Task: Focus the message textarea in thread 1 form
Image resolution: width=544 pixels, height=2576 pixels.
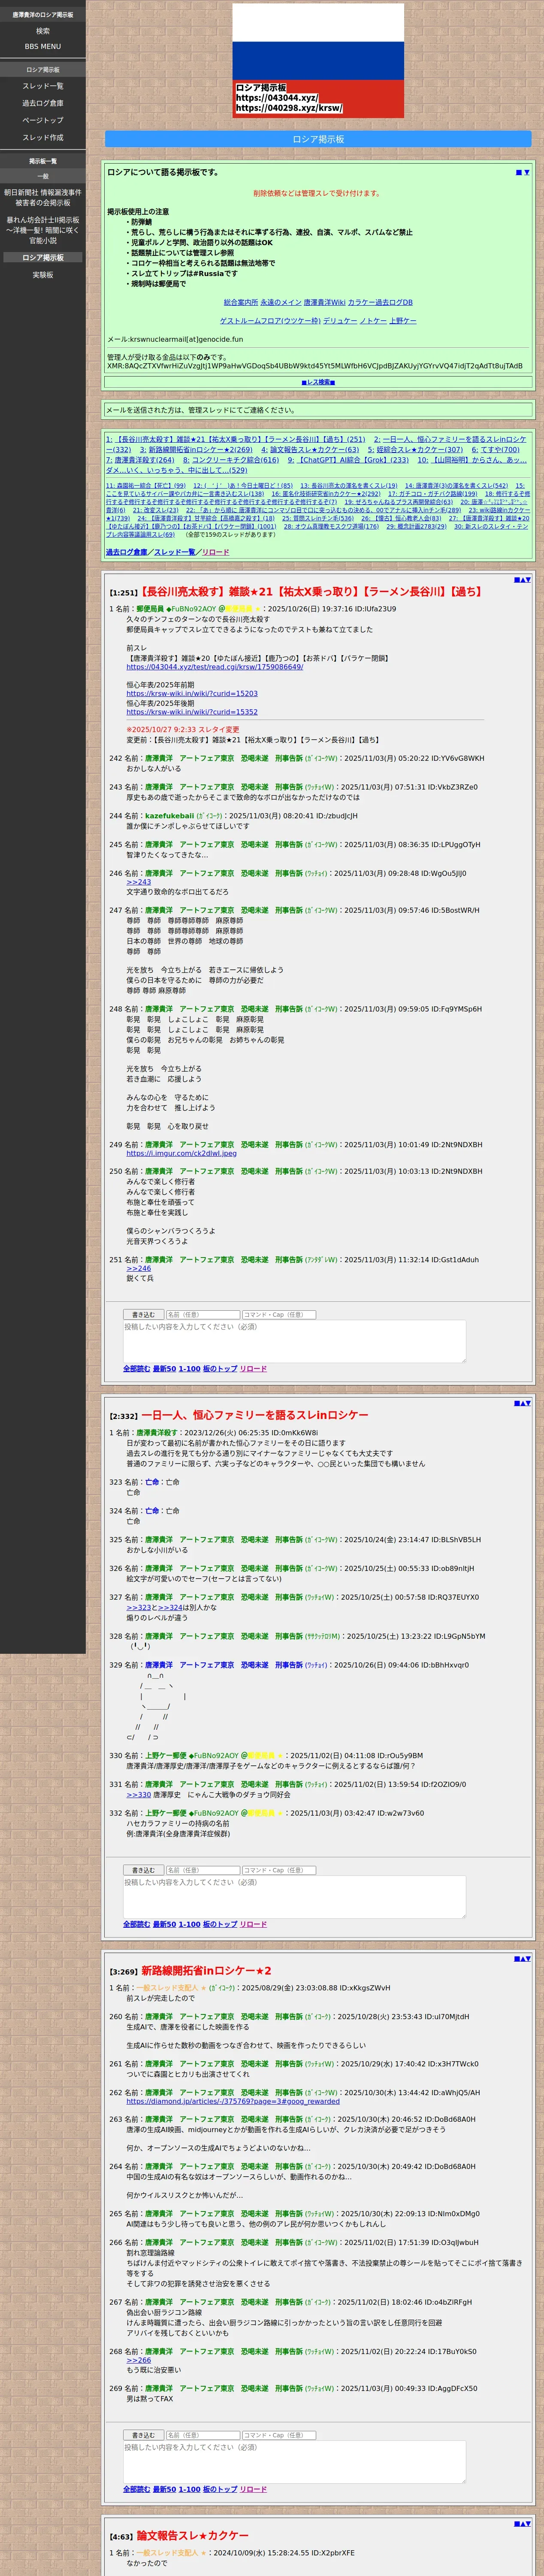Action: point(294,1341)
